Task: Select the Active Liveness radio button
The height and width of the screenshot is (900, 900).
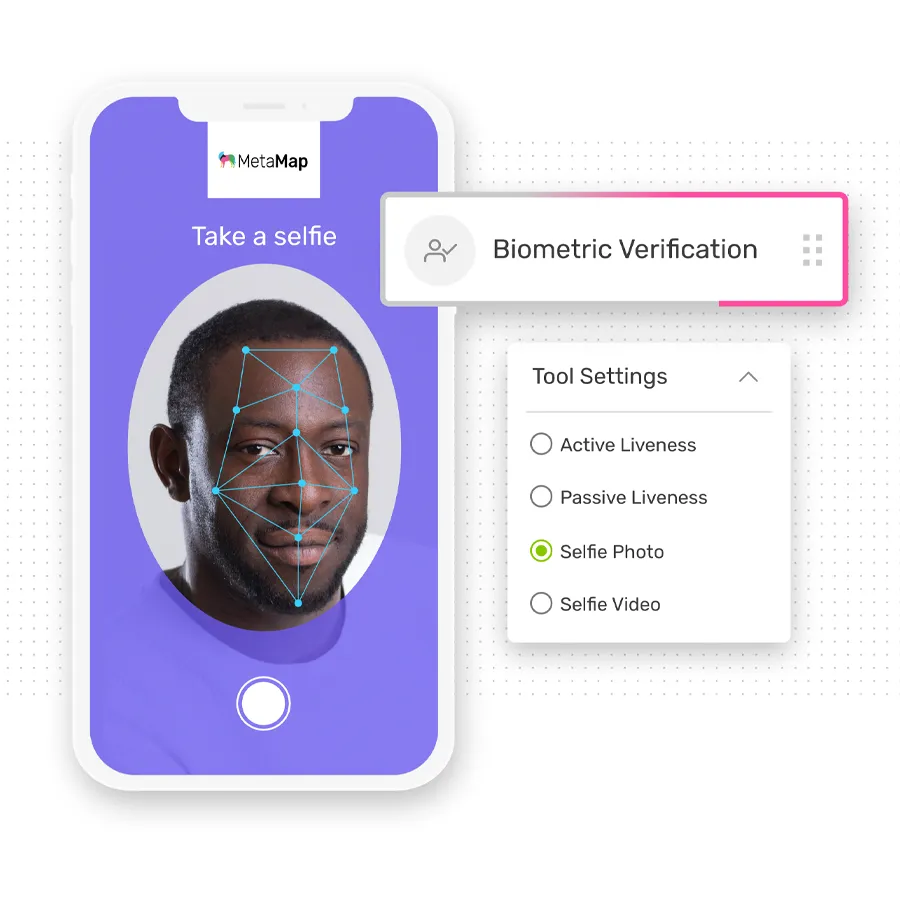Action: pos(541,444)
